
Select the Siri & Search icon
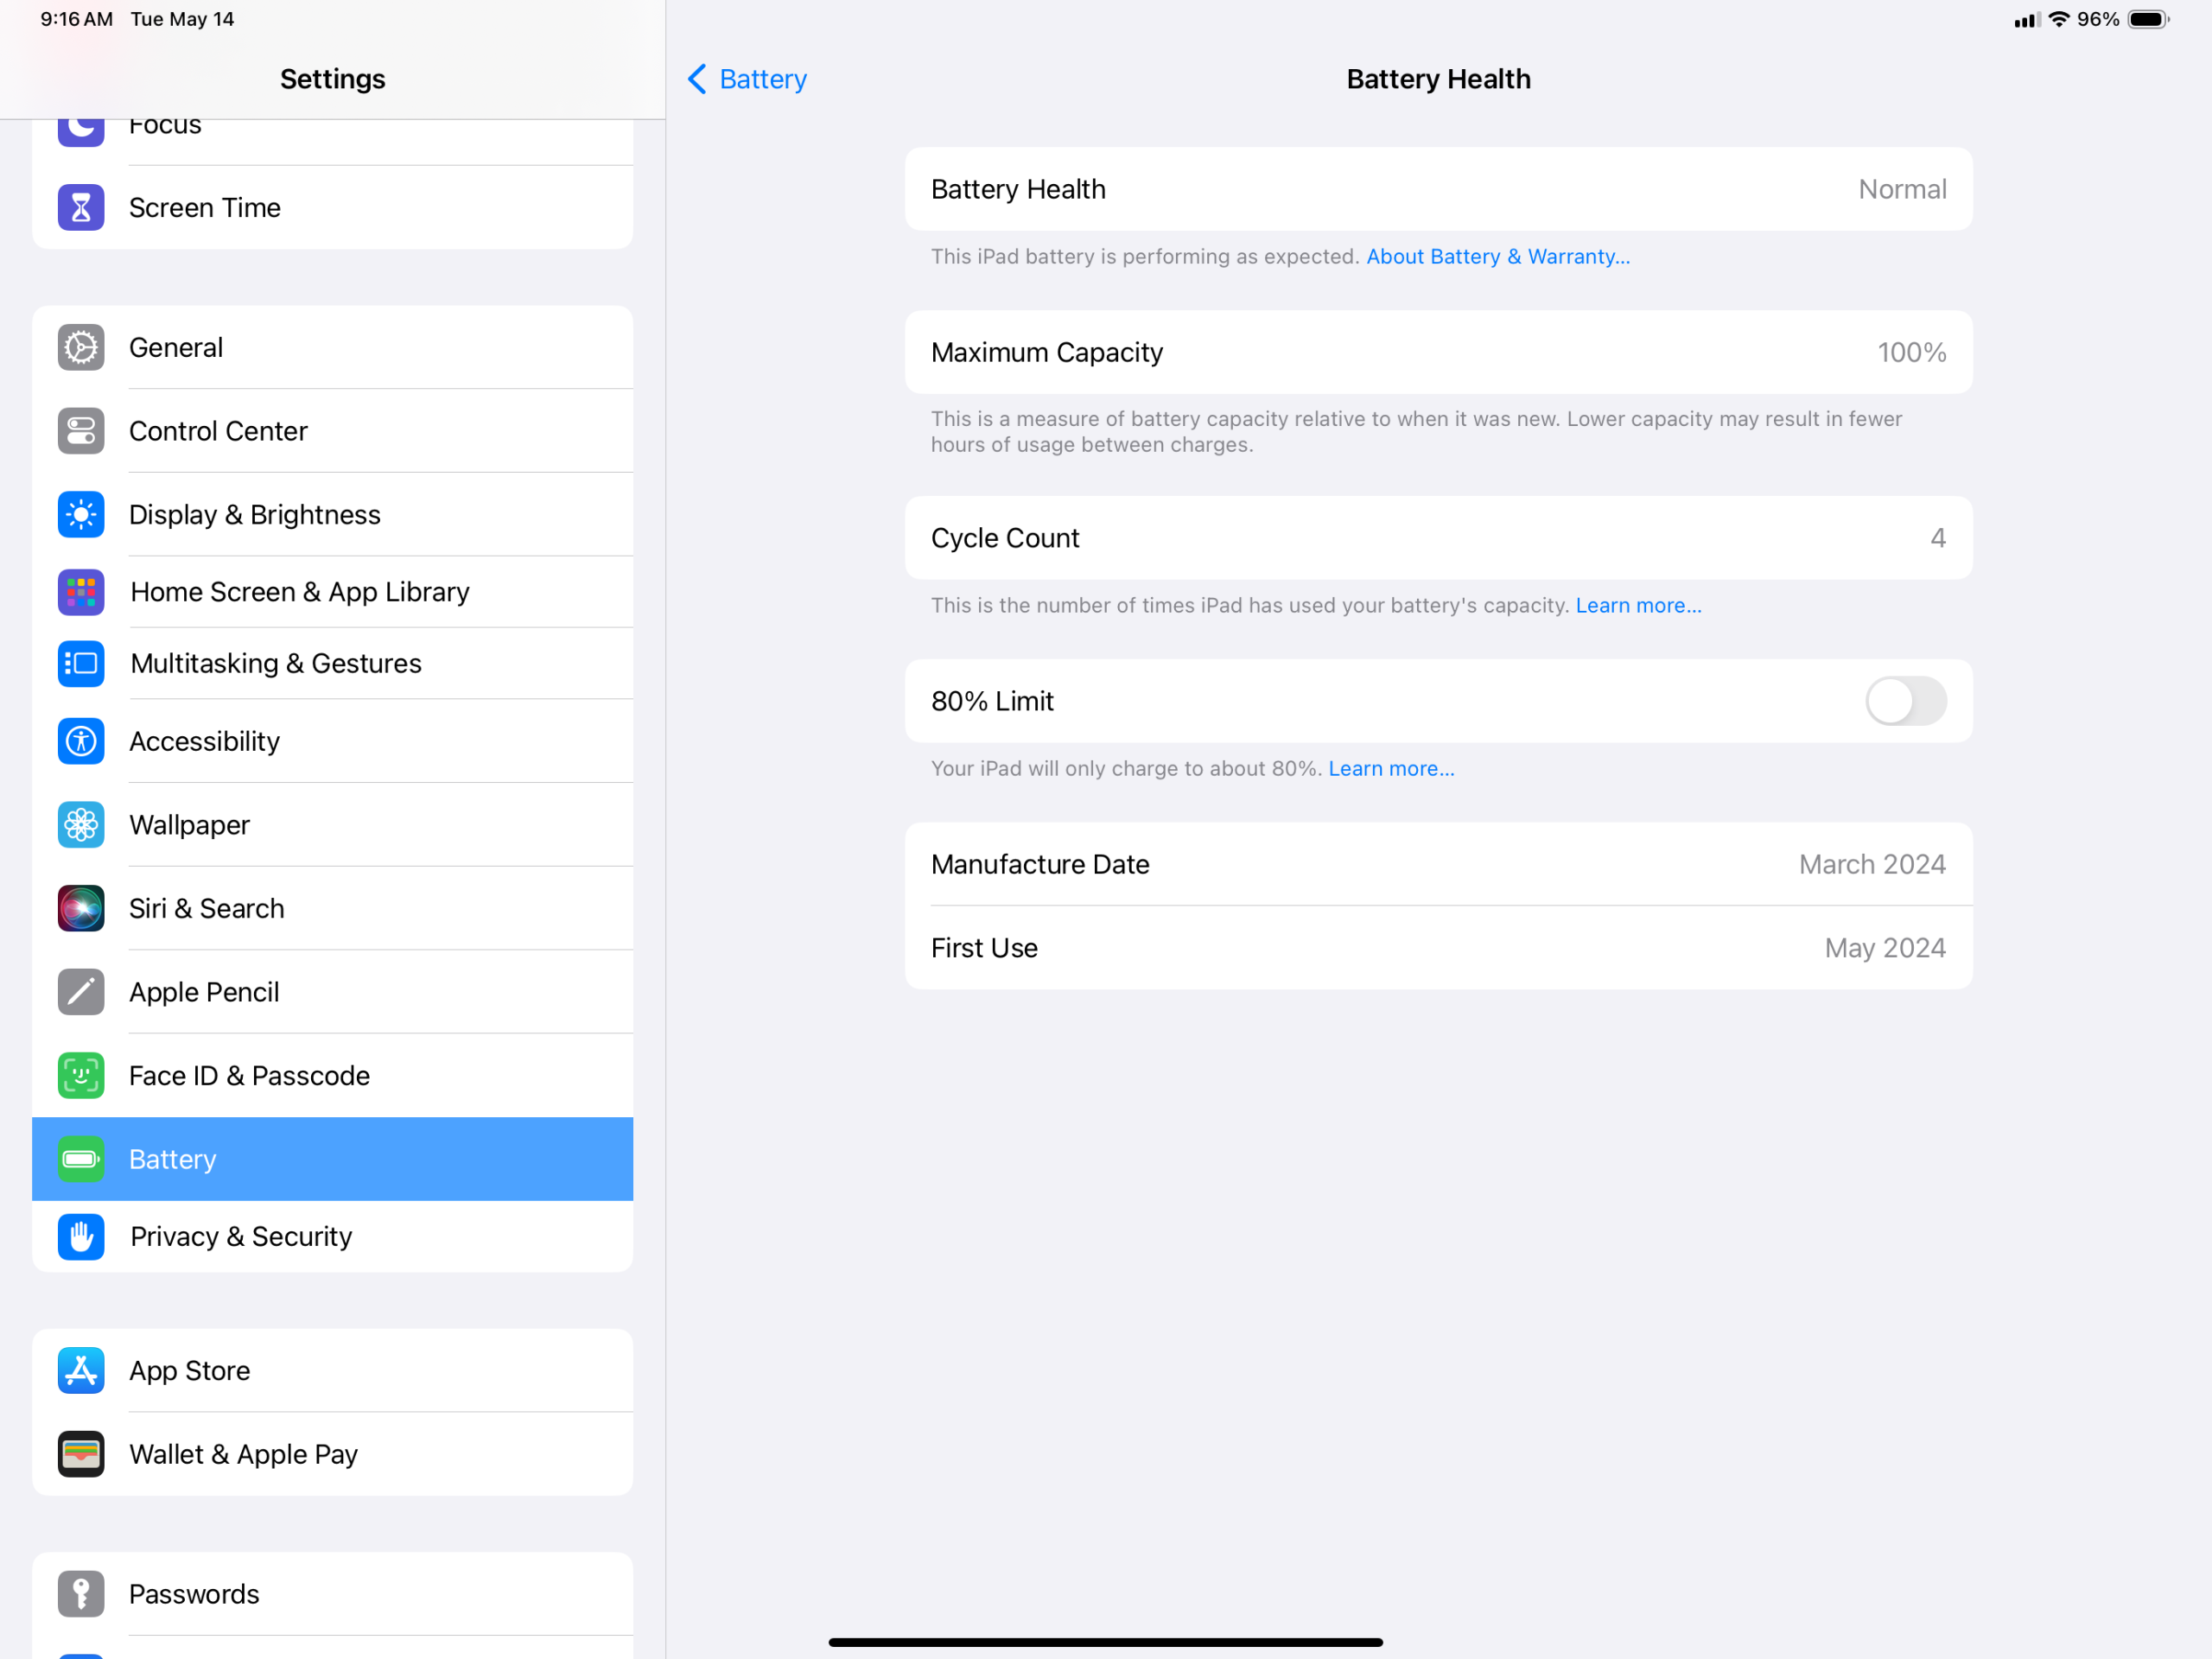click(80, 908)
